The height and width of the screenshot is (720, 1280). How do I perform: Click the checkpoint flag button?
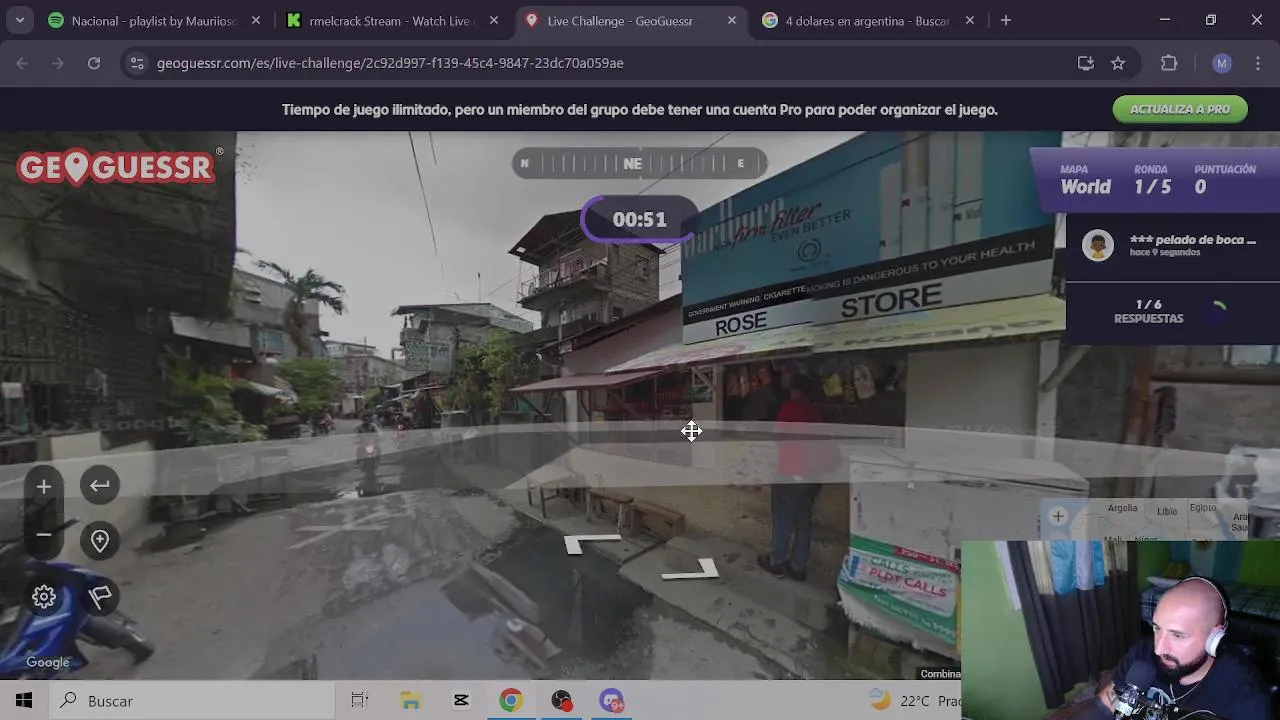point(100,597)
